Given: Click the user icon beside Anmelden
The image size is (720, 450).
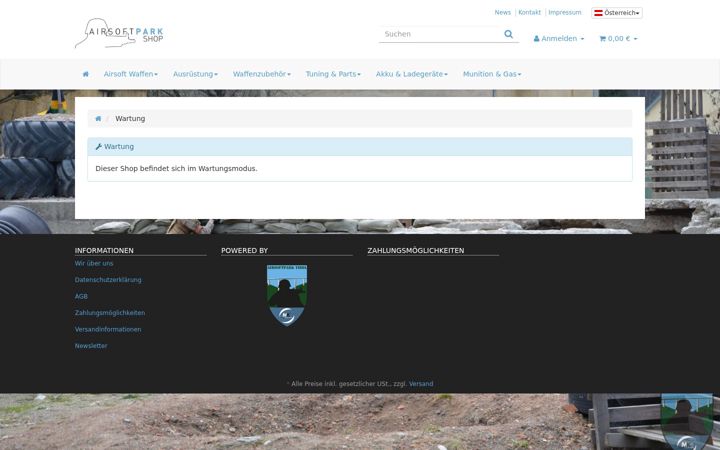Looking at the screenshot, I should (536, 39).
